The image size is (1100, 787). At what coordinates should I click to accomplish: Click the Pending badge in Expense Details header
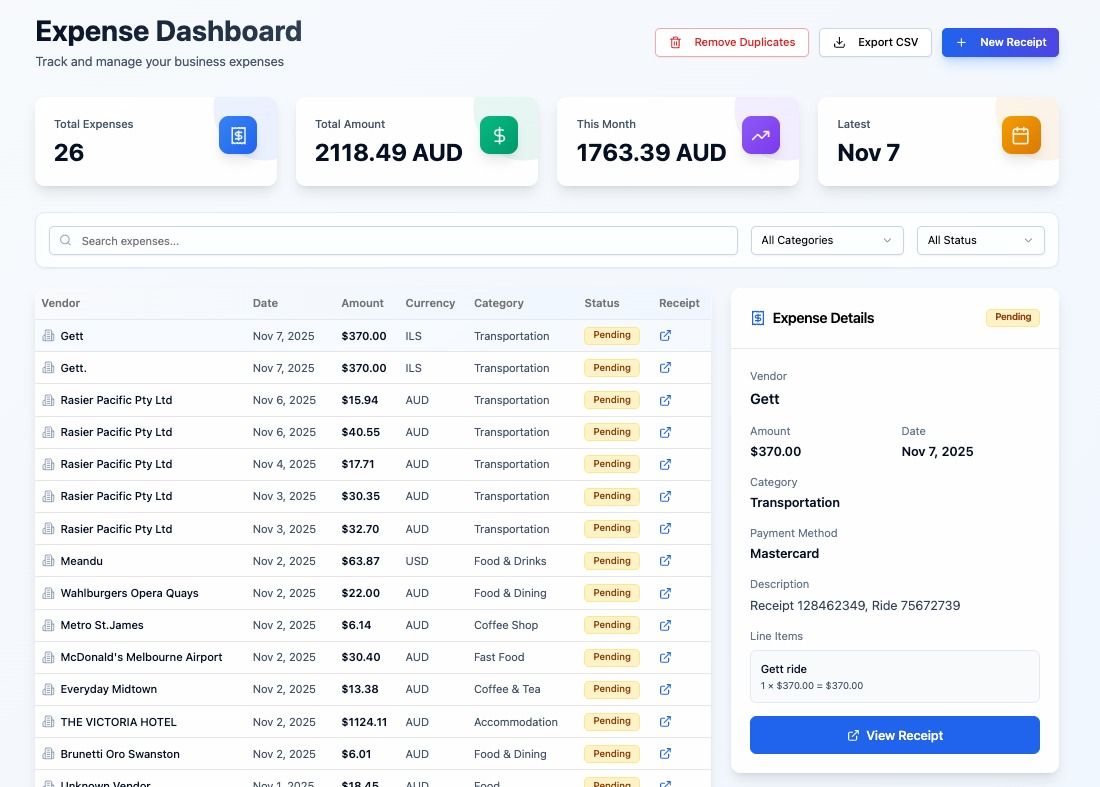pyautogui.click(x=1012, y=317)
